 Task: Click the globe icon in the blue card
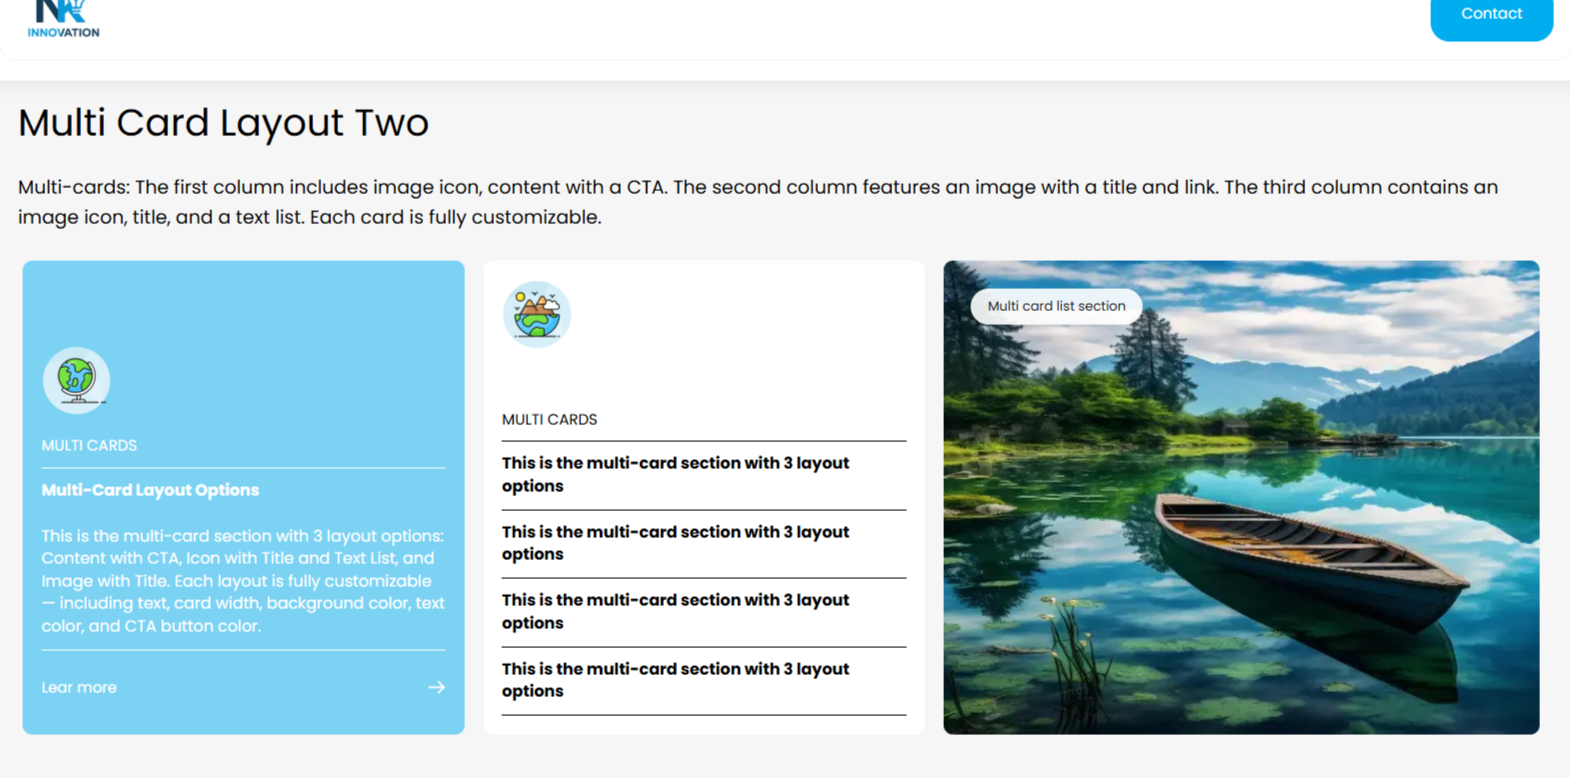tap(76, 380)
